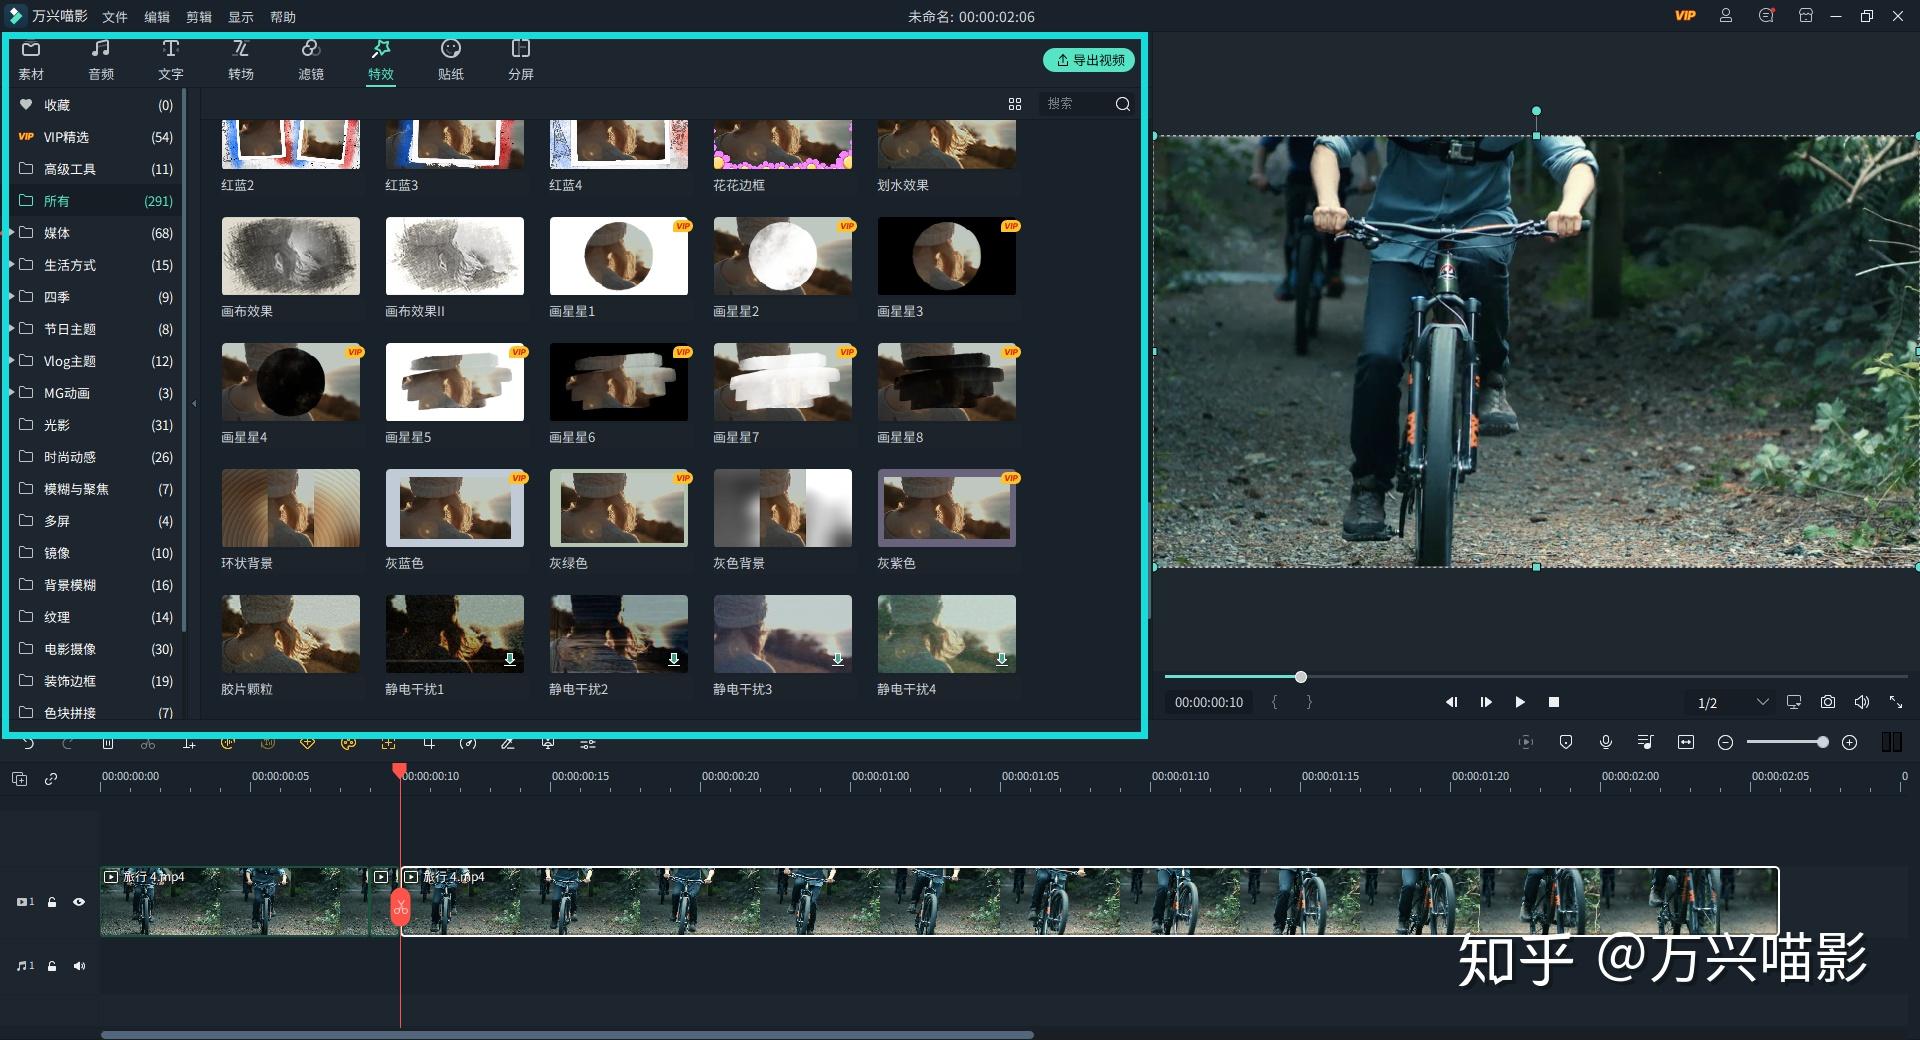Click the motion tracking frame icon
Viewport: 1920px width, 1040px height.
(x=388, y=743)
